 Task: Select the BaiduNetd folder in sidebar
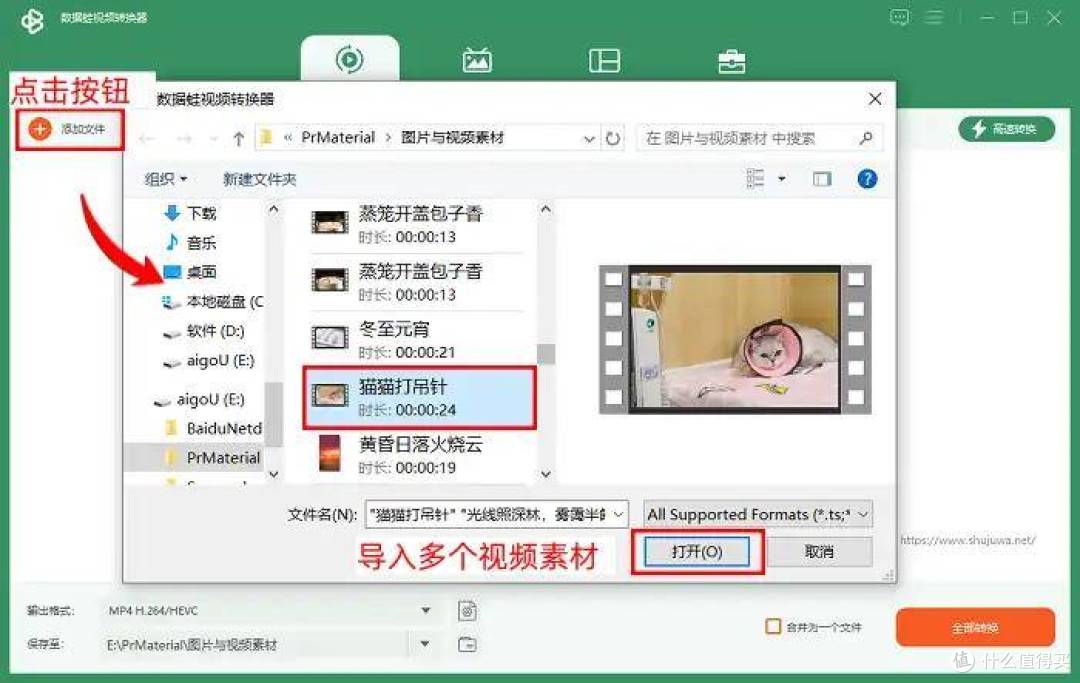click(x=215, y=428)
